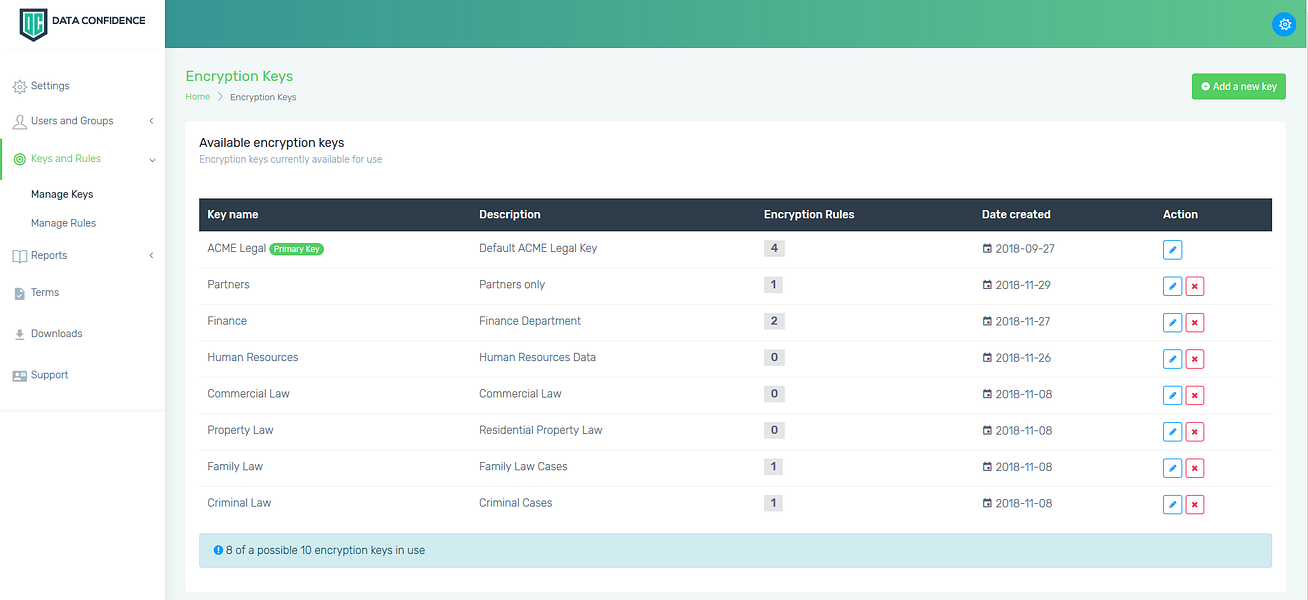Screen dimensions: 1308x600
Task: Click the Settings gear icon in sidebar
Action: point(20,87)
